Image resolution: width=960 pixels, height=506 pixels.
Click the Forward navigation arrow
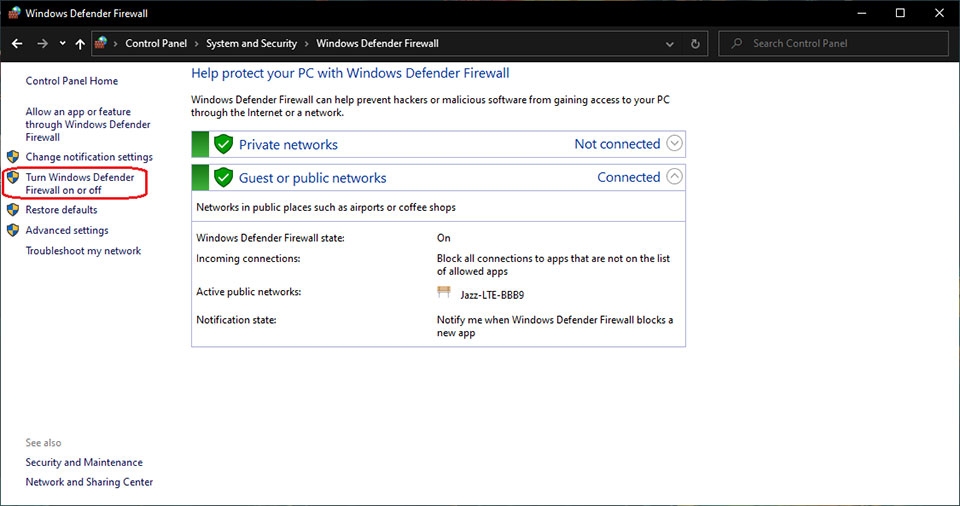click(x=42, y=44)
